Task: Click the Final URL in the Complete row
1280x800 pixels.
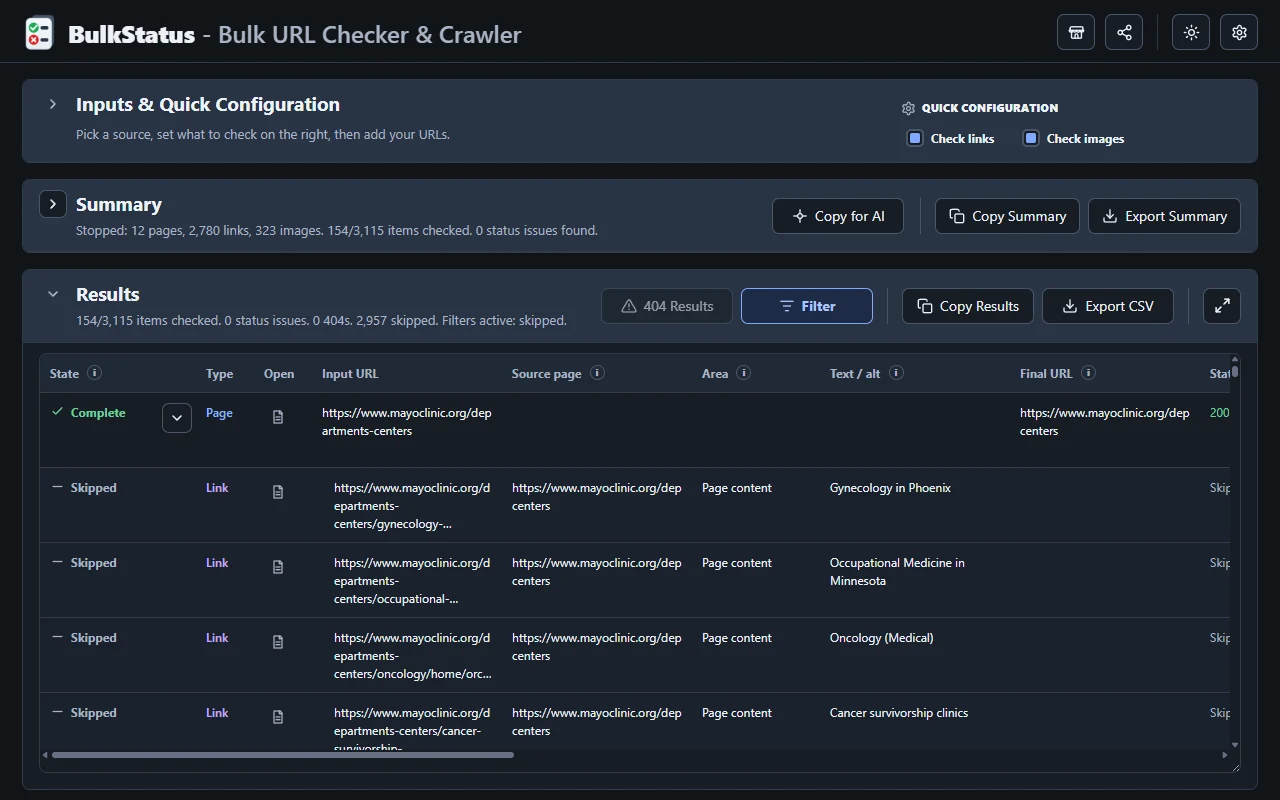Action: tap(1105, 422)
